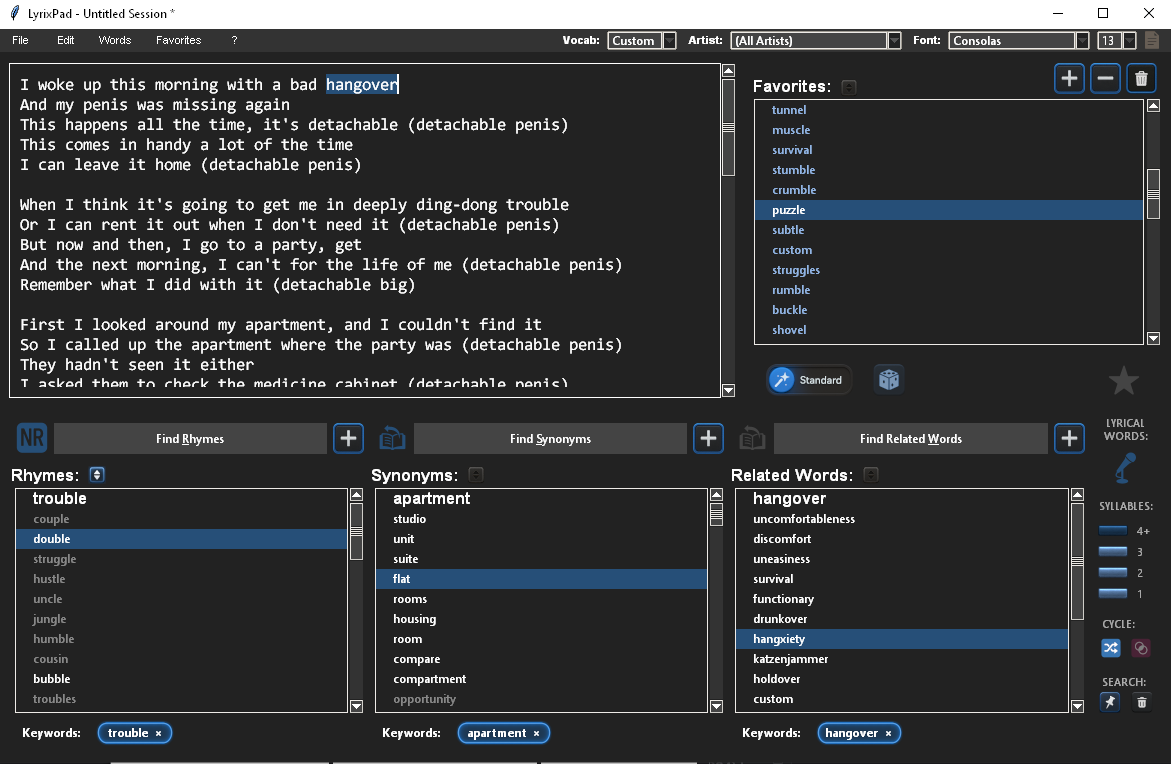Viewport: 1171px width, 764px height.
Task: Click the page icon beside the font size
Action: [1152, 40]
